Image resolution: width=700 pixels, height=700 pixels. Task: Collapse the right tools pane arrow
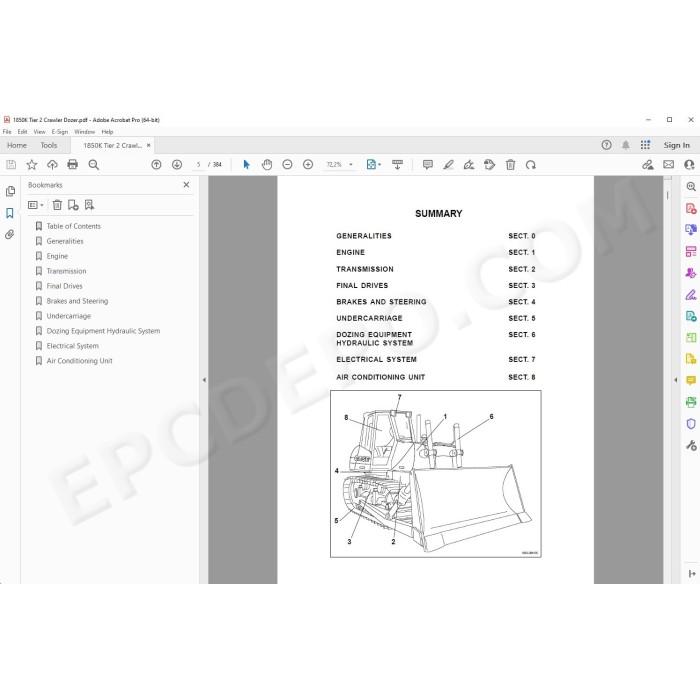point(675,380)
